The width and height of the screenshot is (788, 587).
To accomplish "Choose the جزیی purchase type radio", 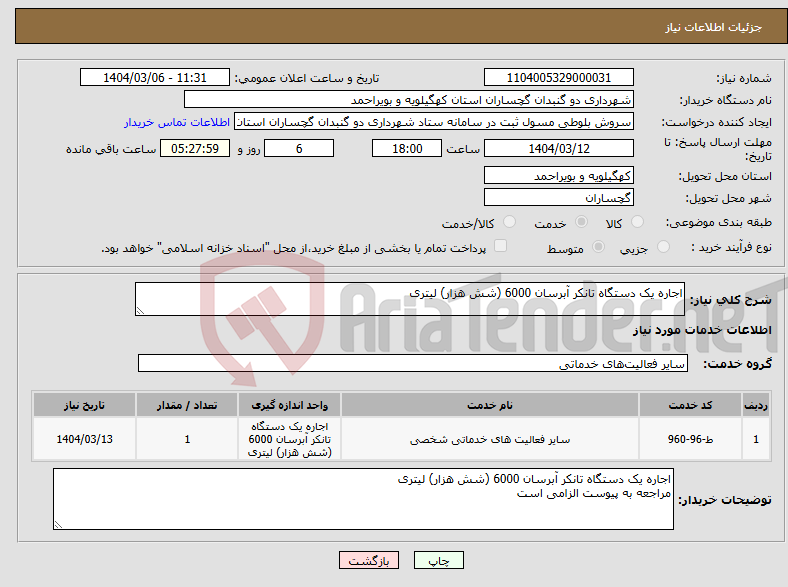I will (x=663, y=247).
